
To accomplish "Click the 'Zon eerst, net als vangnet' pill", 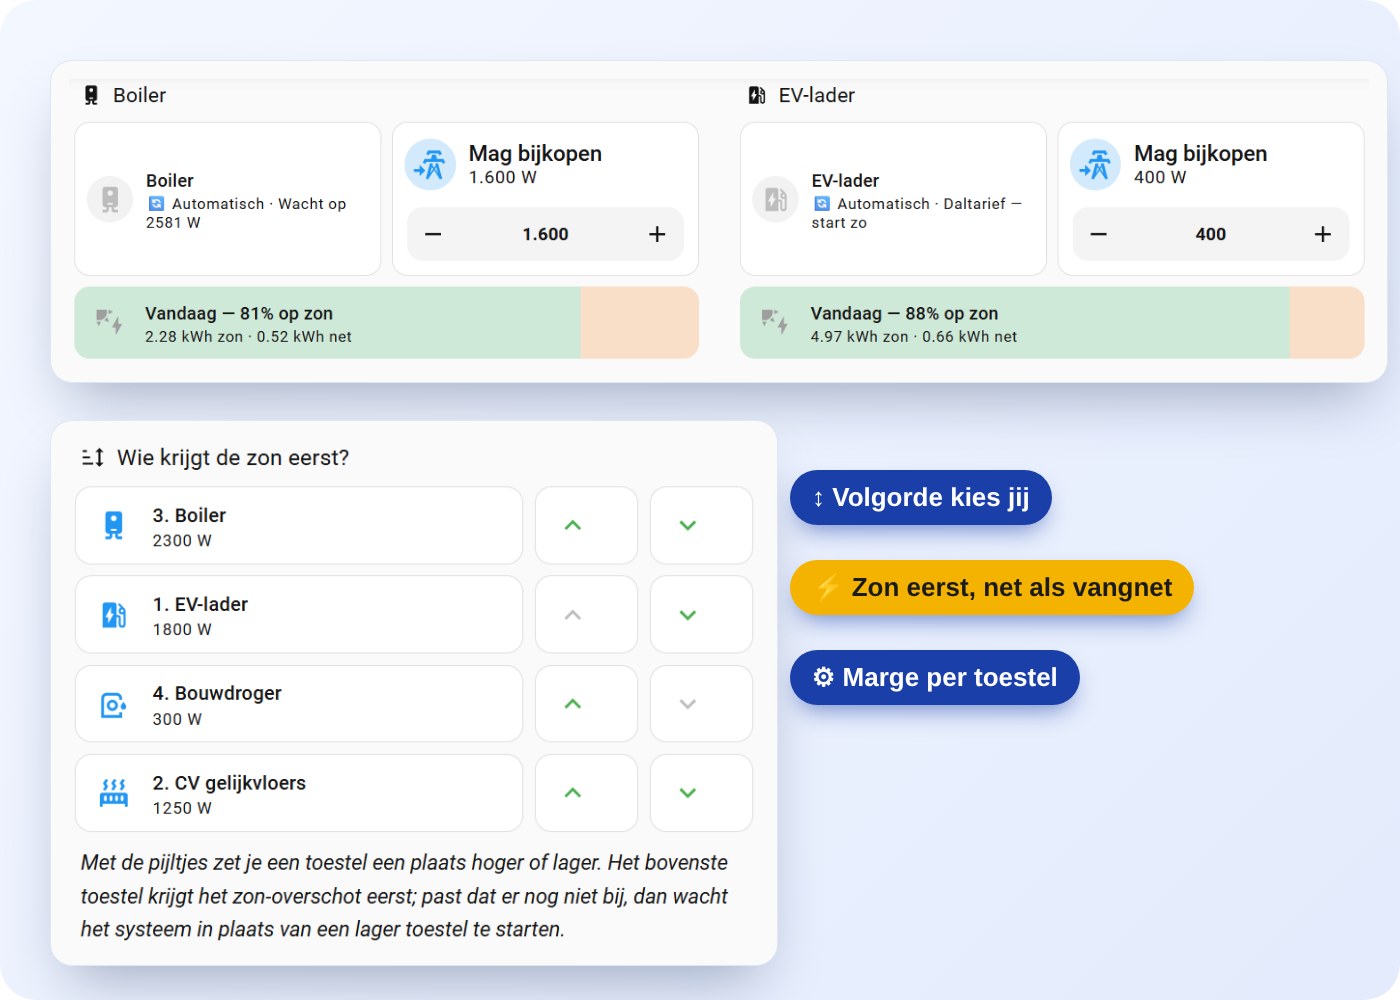I will (992, 587).
